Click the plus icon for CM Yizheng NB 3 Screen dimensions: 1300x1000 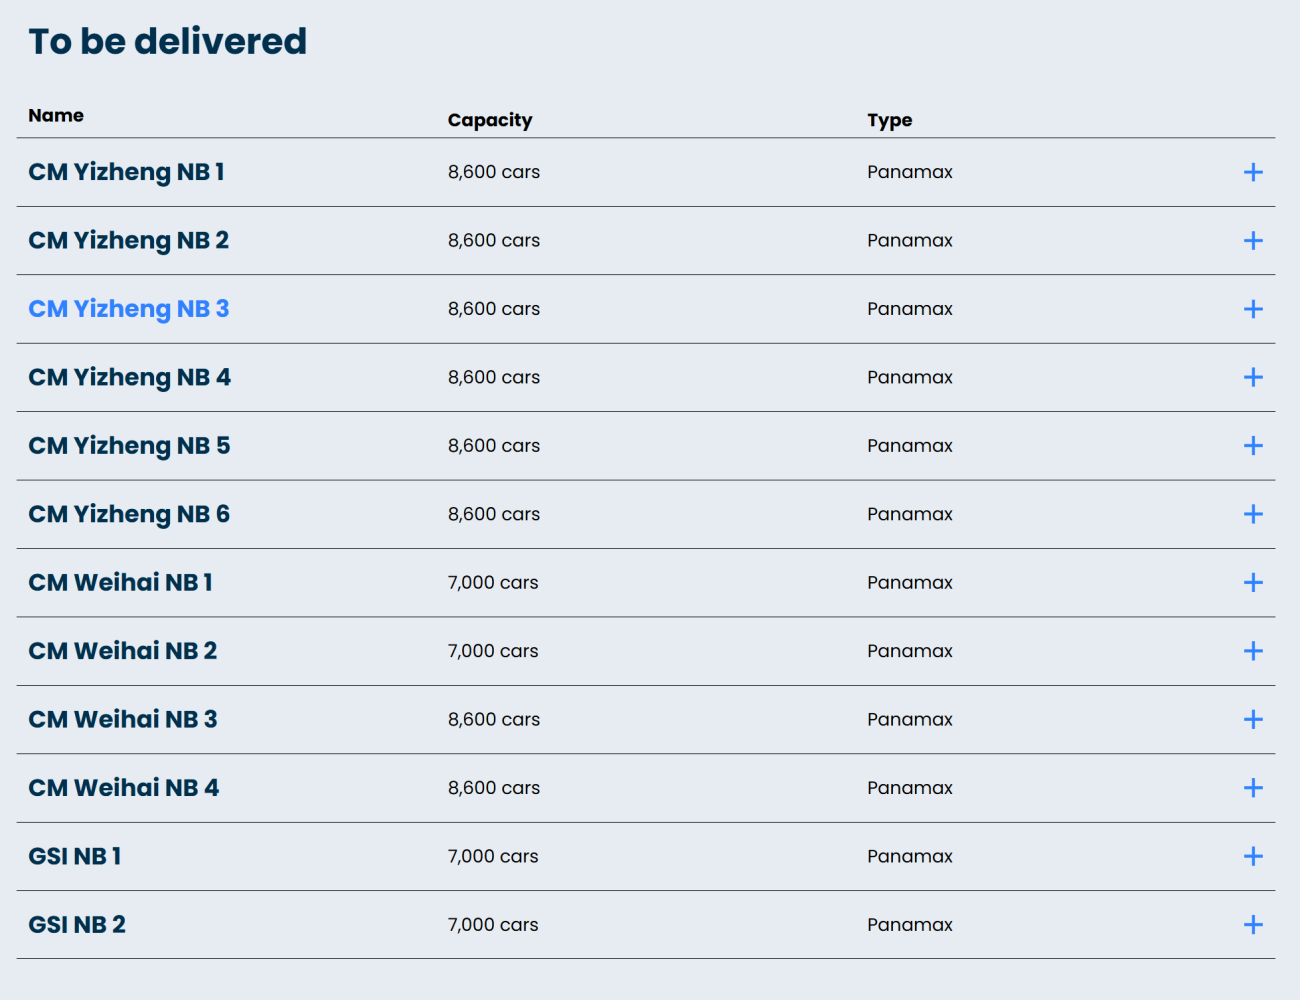pyautogui.click(x=1253, y=309)
